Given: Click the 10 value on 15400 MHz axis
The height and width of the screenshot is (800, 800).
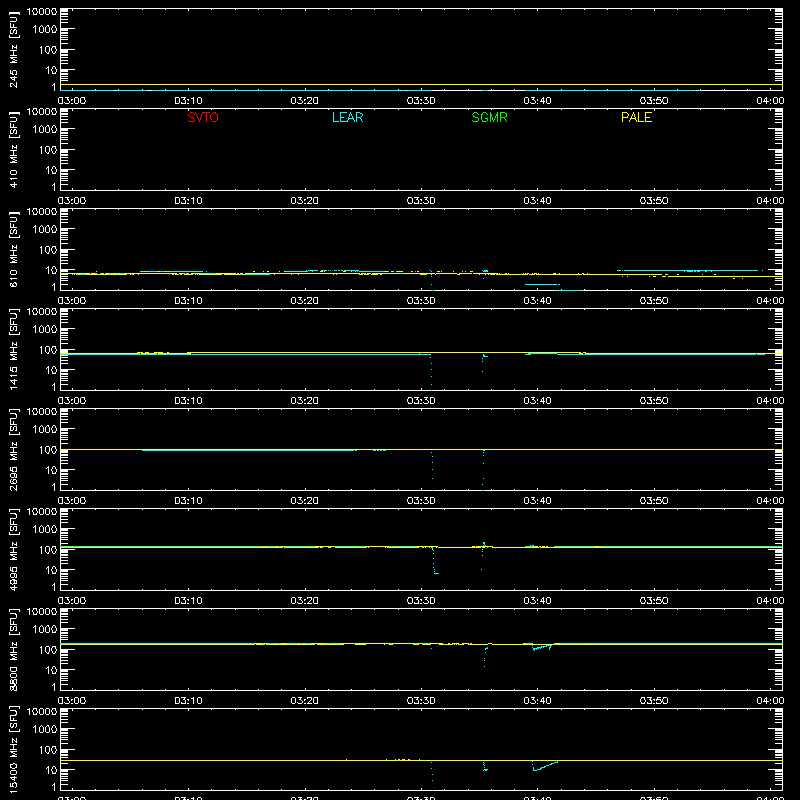Looking at the screenshot, I should (x=51, y=770).
